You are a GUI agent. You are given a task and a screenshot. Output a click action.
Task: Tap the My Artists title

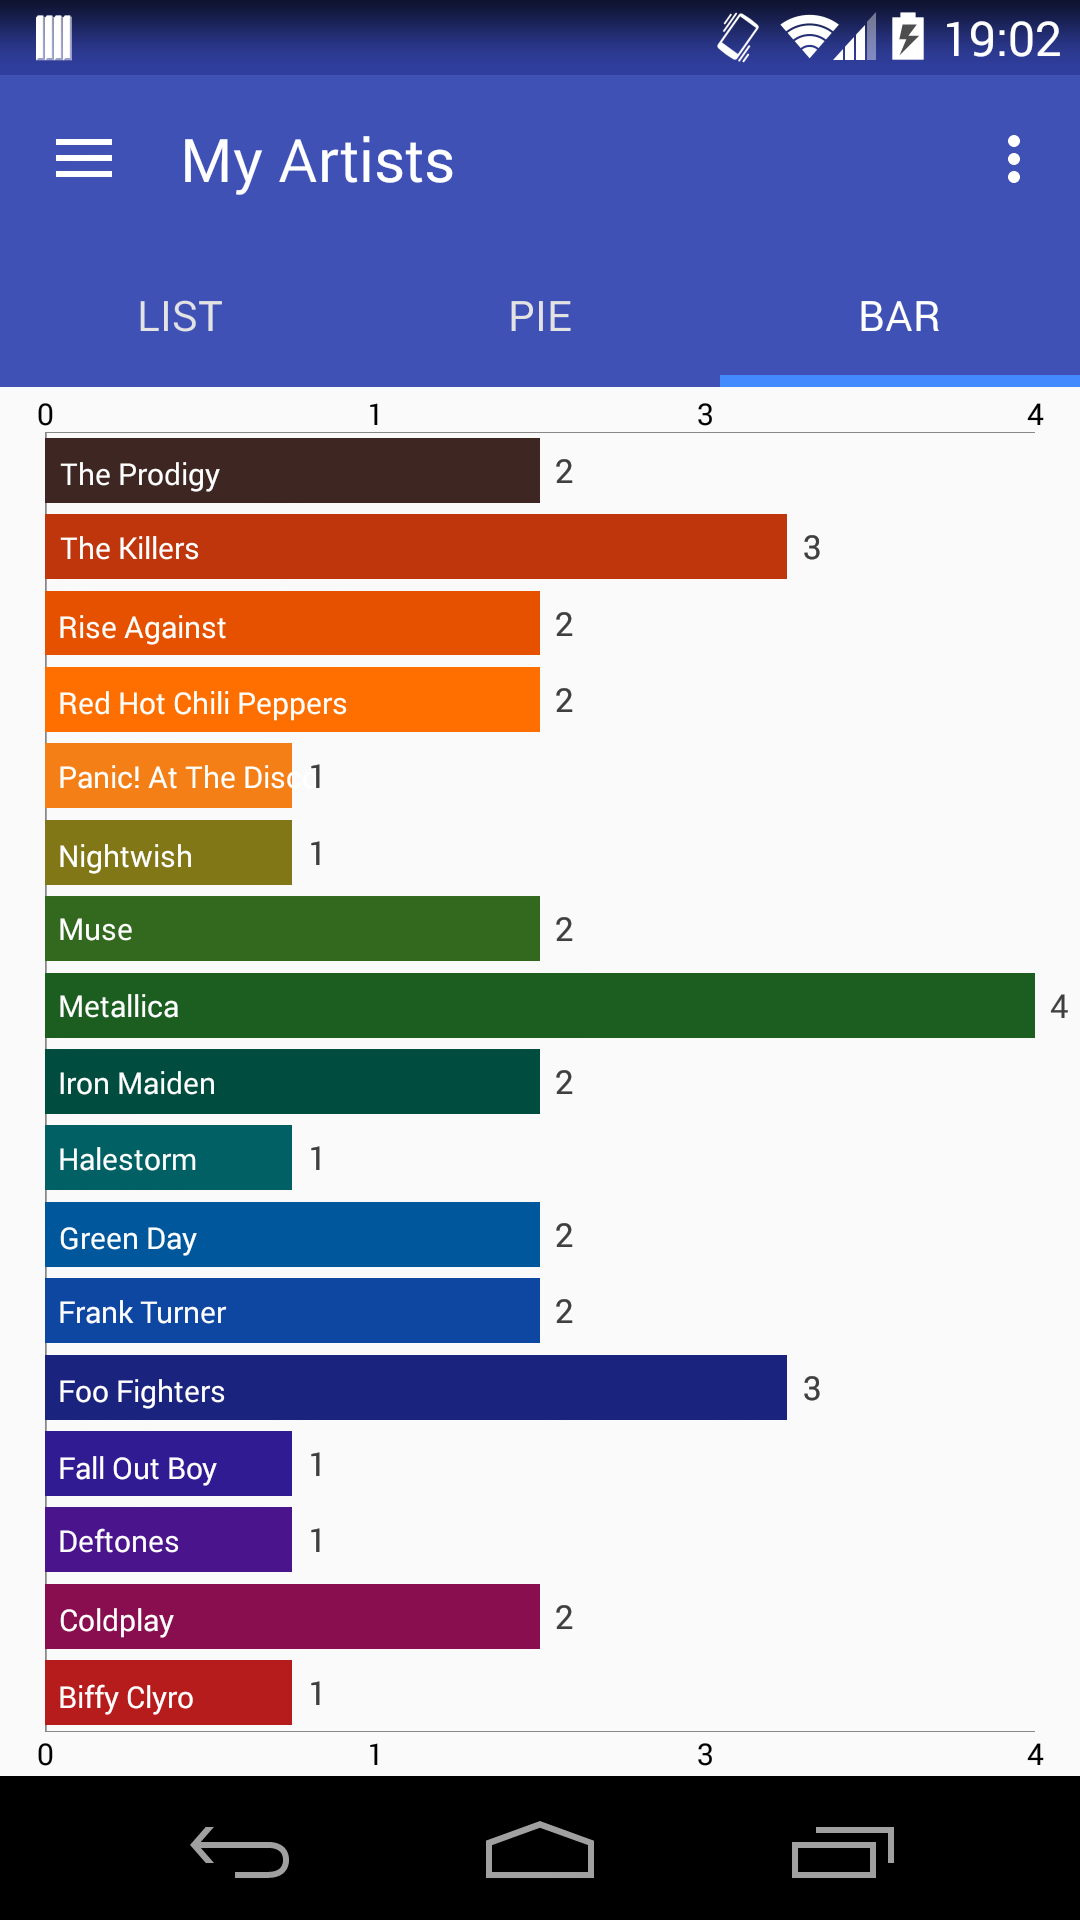(318, 162)
